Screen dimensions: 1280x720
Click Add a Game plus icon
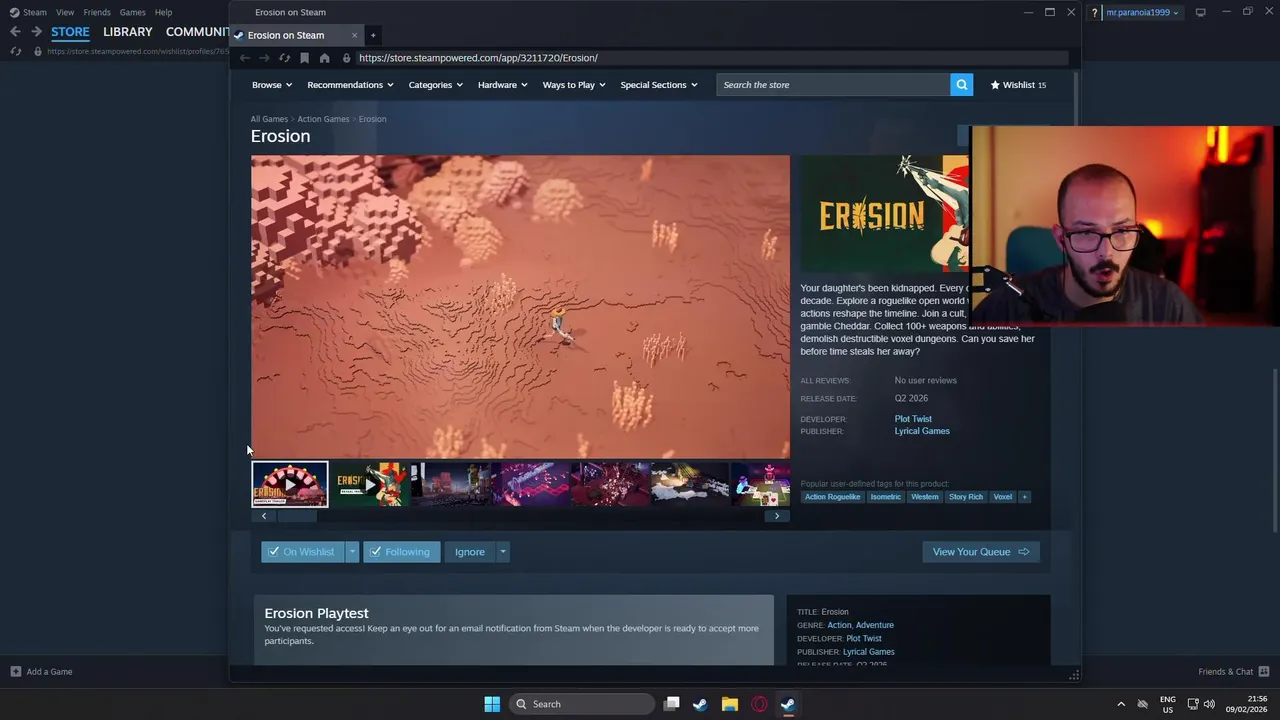pyautogui.click(x=15, y=672)
